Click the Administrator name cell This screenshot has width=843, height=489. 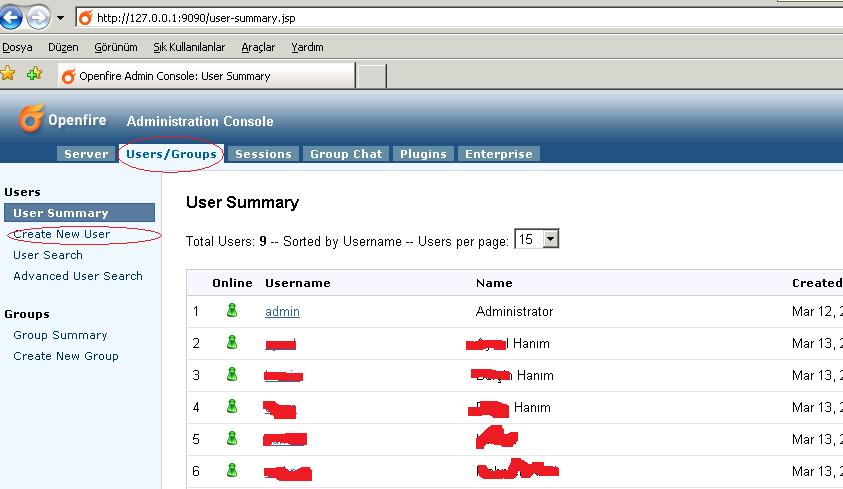pyautogui.click(x=515, y=312)
